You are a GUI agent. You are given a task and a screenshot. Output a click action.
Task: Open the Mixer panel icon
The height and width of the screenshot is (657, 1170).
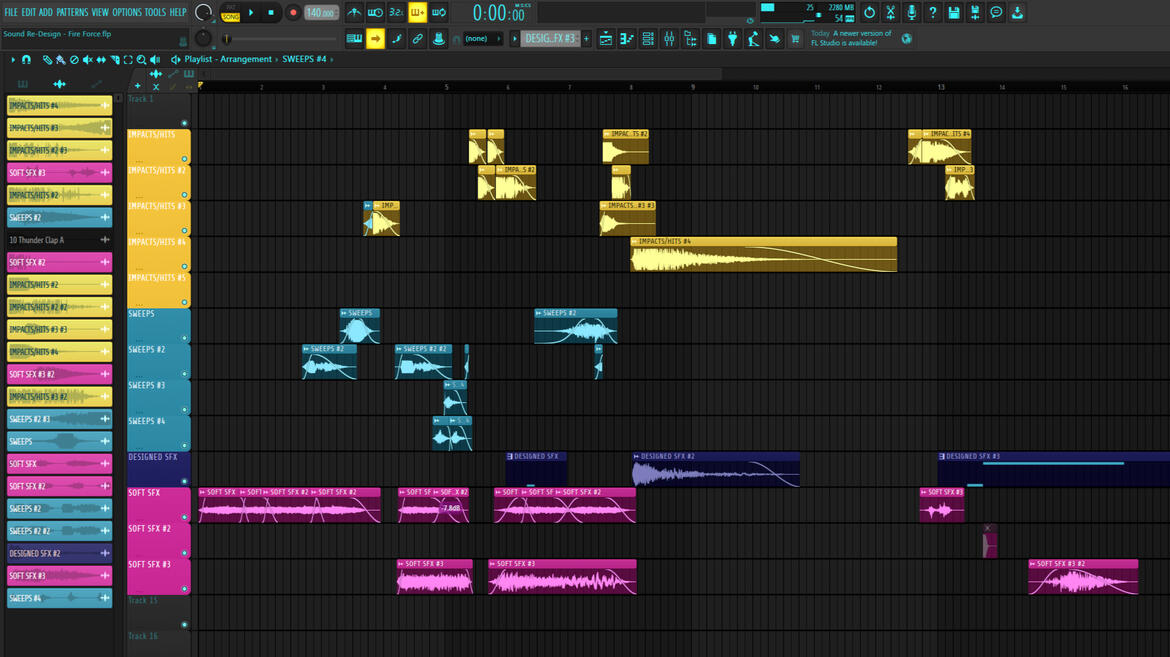click(670, 38)
